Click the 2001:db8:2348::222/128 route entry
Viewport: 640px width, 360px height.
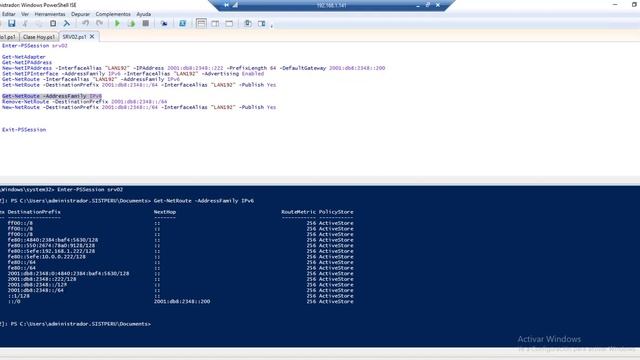pyautogui.click(x=42, y=279)
